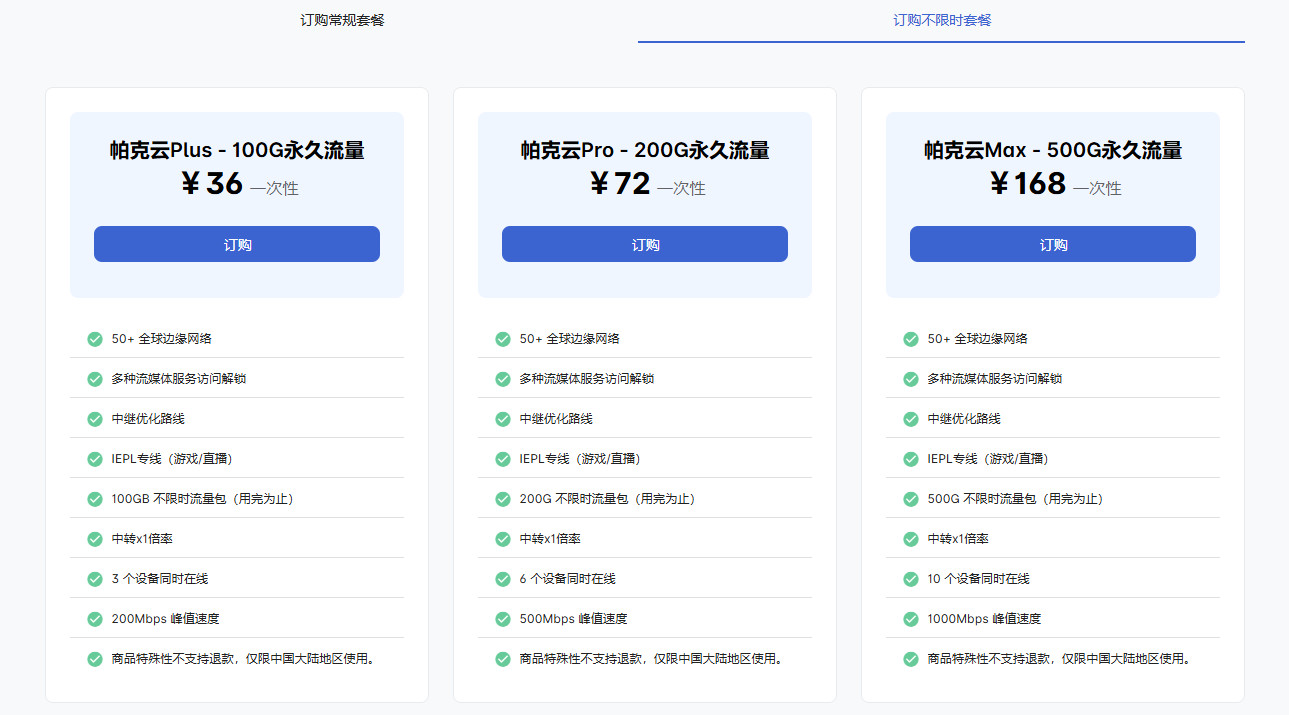Screen dimensions: 1289x715
Task: Click the green check beside 3 个设备同时在线
Action: click(x=94, y=578)
